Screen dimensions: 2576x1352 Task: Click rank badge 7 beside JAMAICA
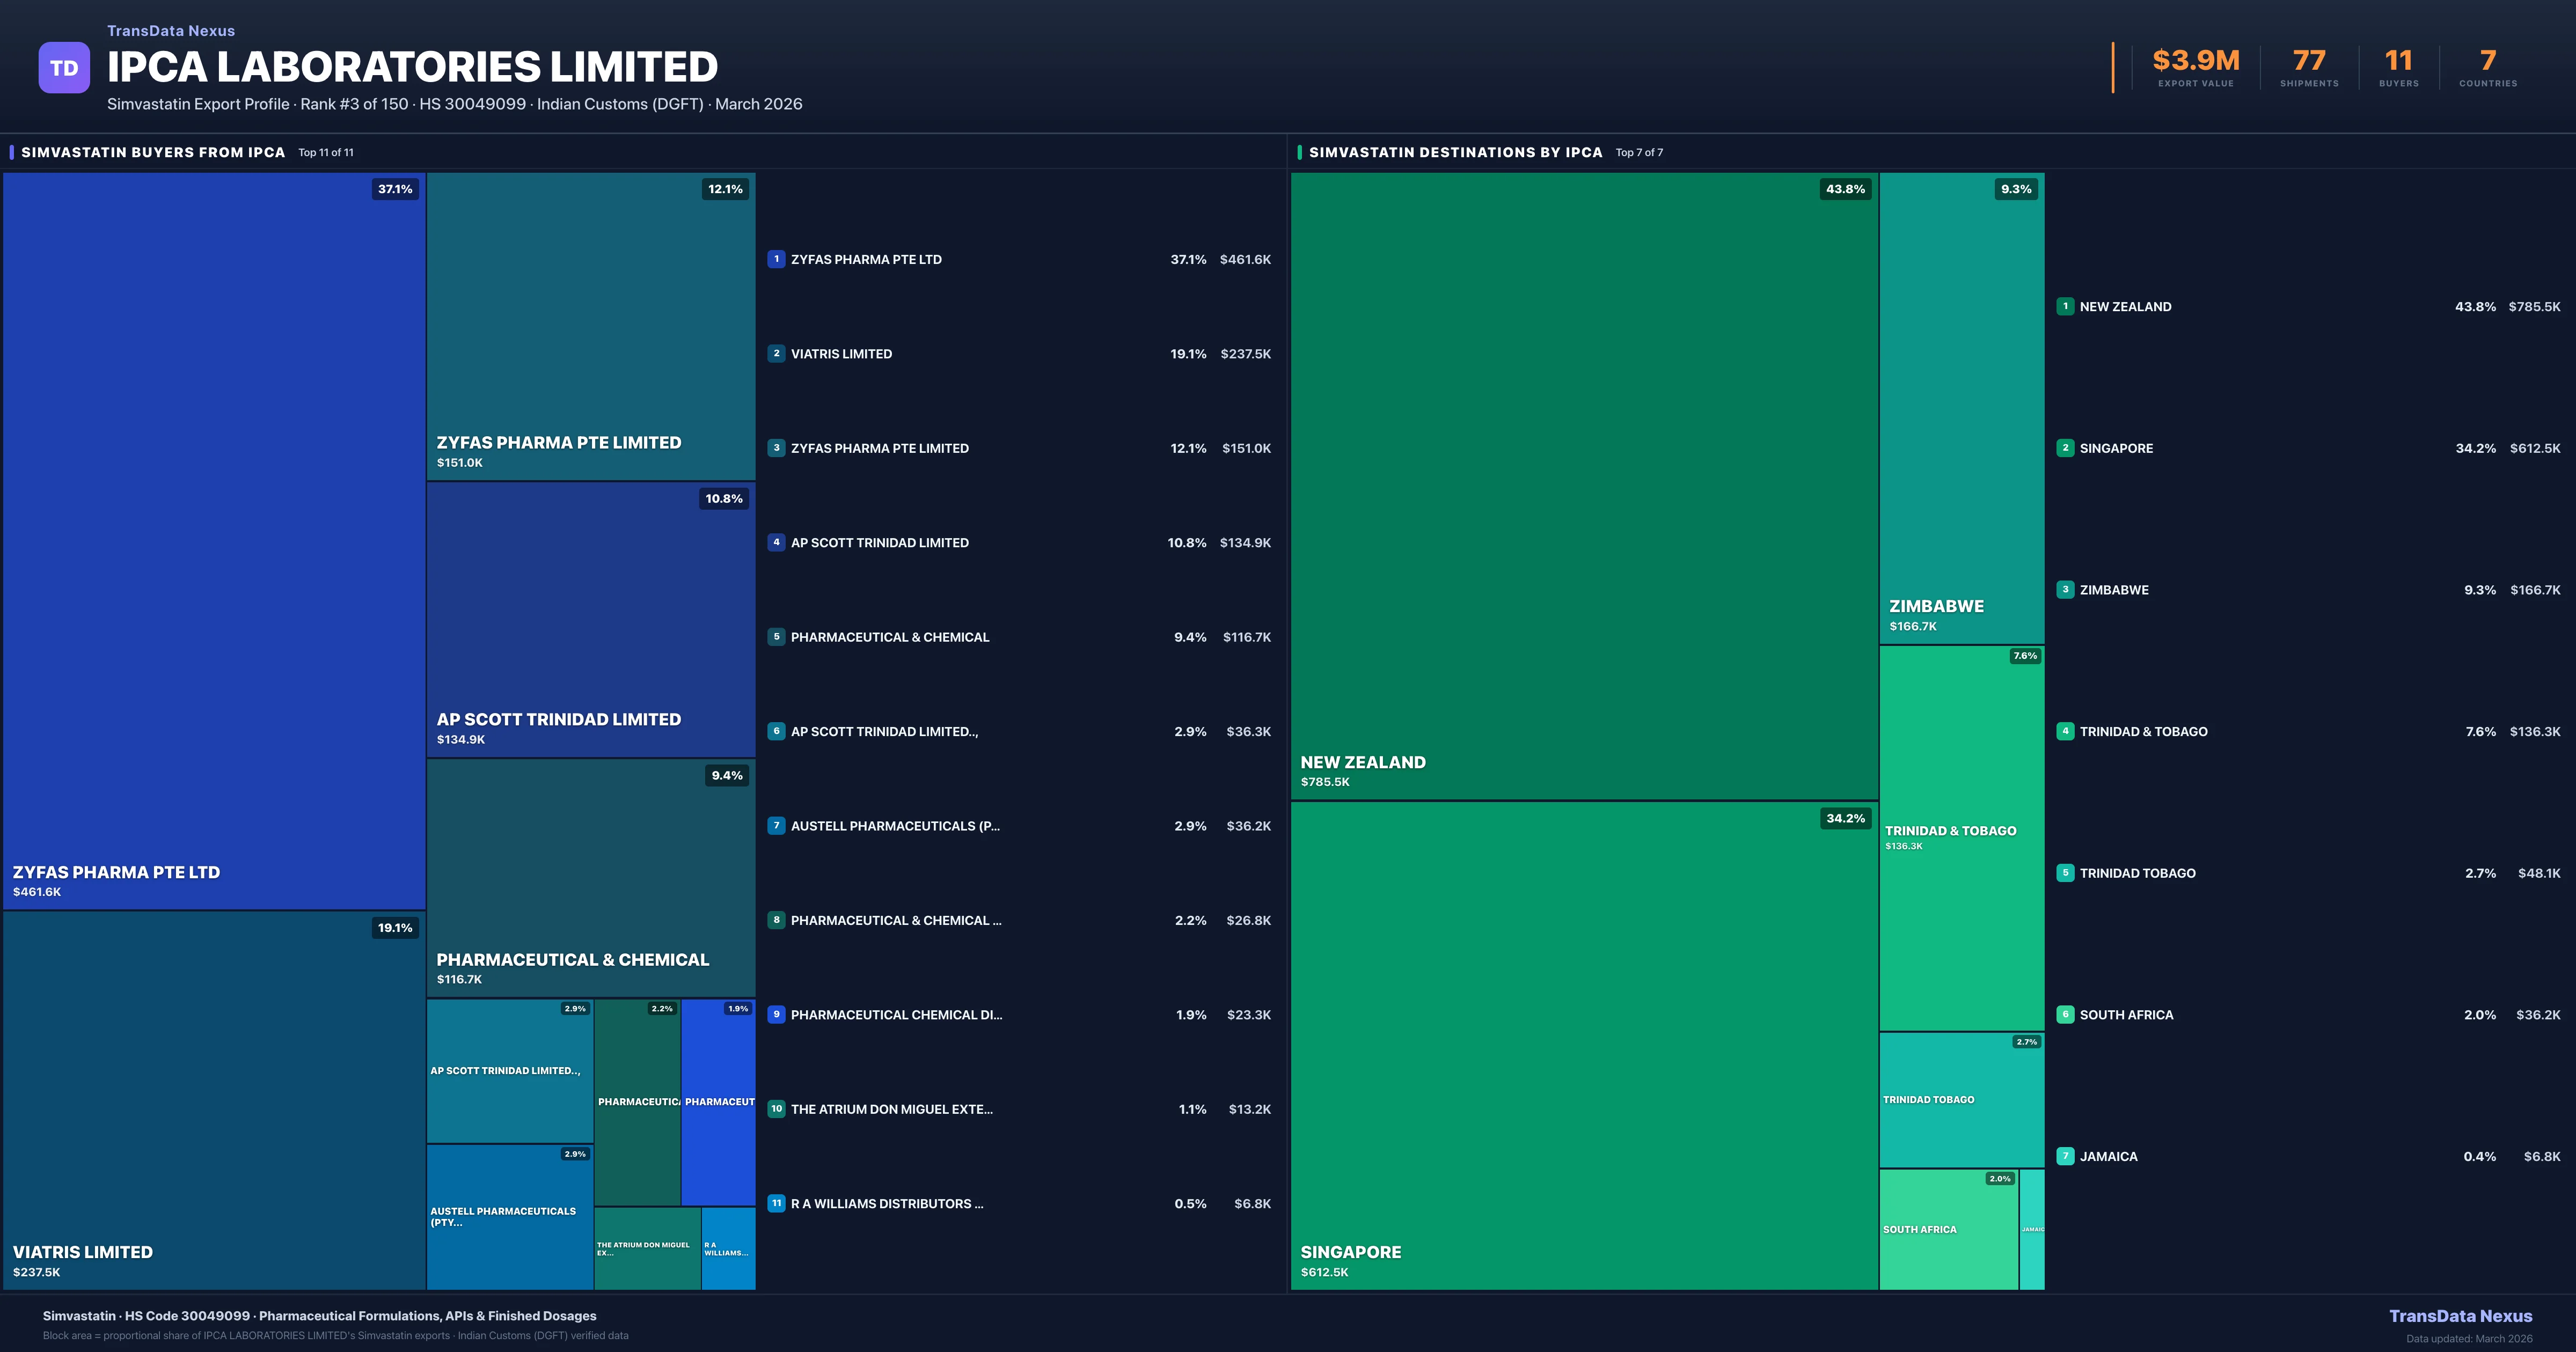coord(2065,1156)
